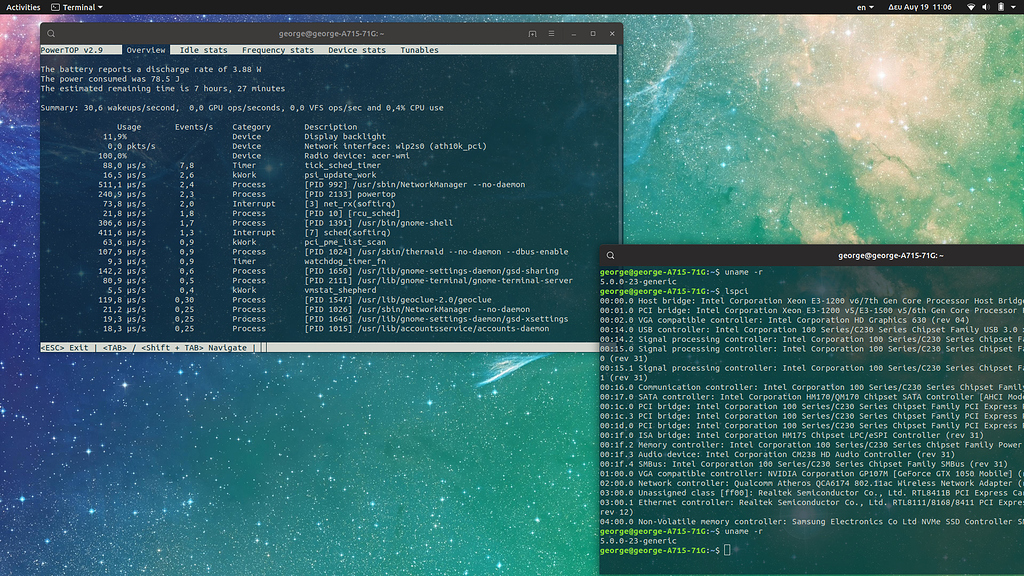Select the NVIDIA GP107M VGA controller line

click(x=812, y=473)
